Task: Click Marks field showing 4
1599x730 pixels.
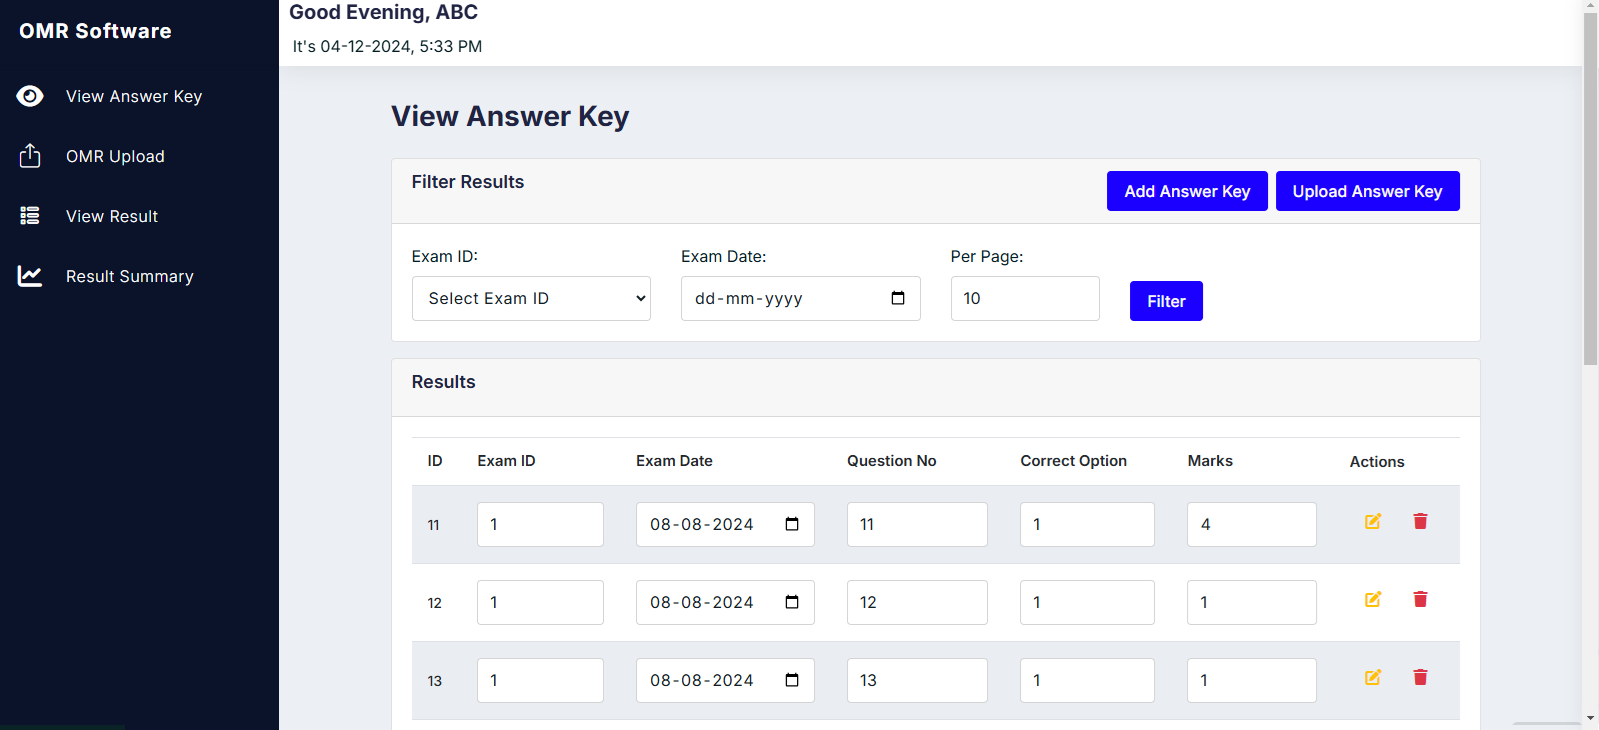Action: pyautogui.click(x=1252, y=524)
